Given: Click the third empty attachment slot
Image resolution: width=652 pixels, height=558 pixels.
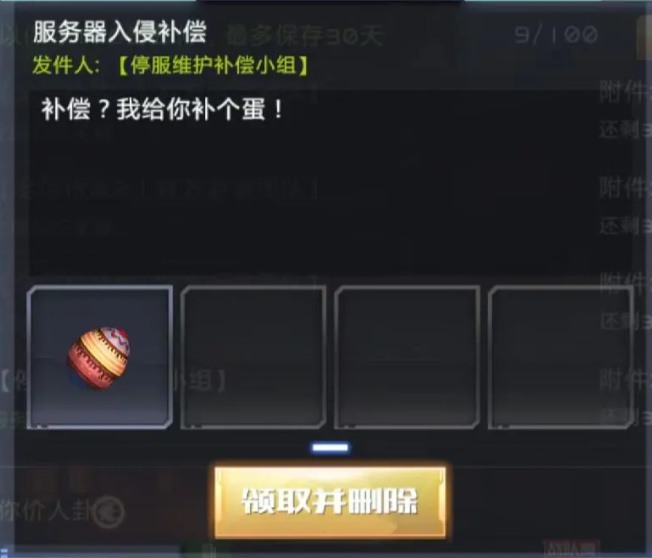Looking at the screenshot, I should (x=407, y=357).
